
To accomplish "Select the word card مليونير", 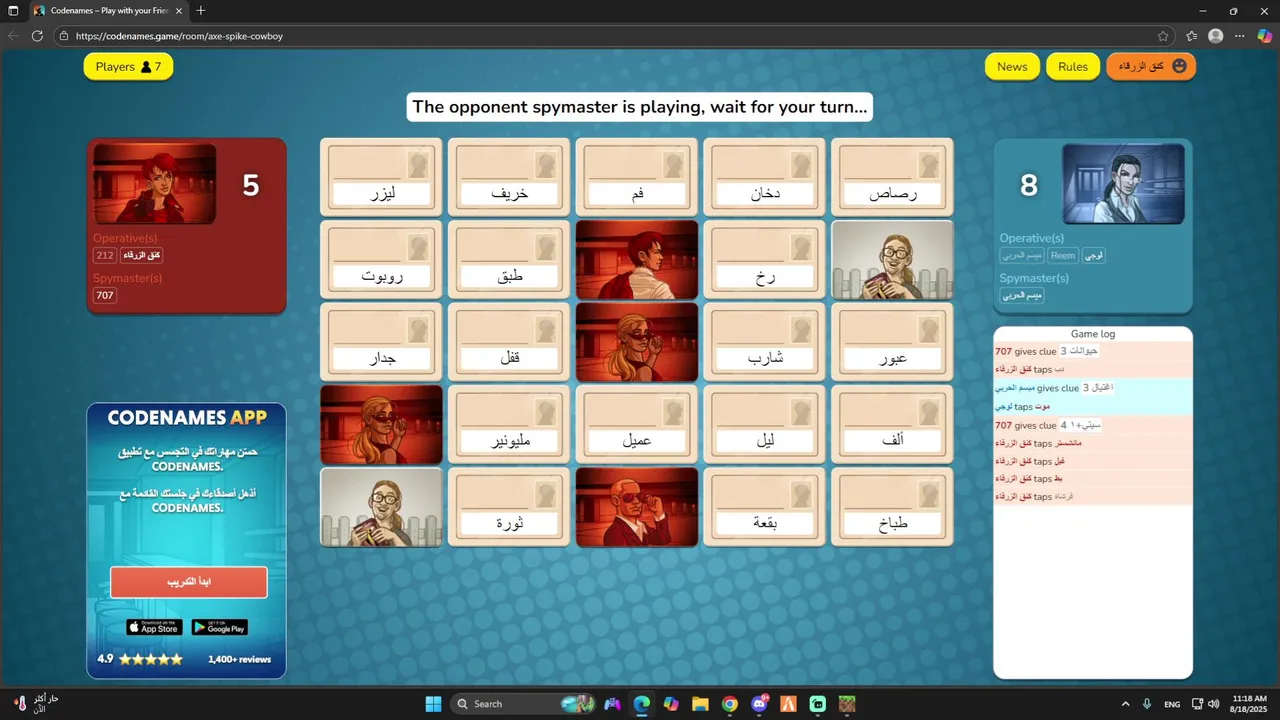I will [x=509, y=425].
